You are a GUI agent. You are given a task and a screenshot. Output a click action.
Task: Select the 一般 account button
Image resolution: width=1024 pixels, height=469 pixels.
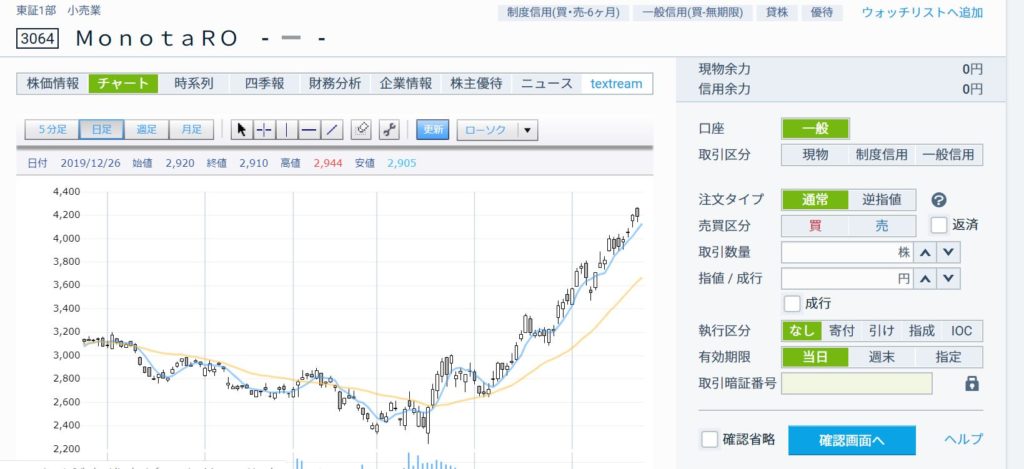815,129
